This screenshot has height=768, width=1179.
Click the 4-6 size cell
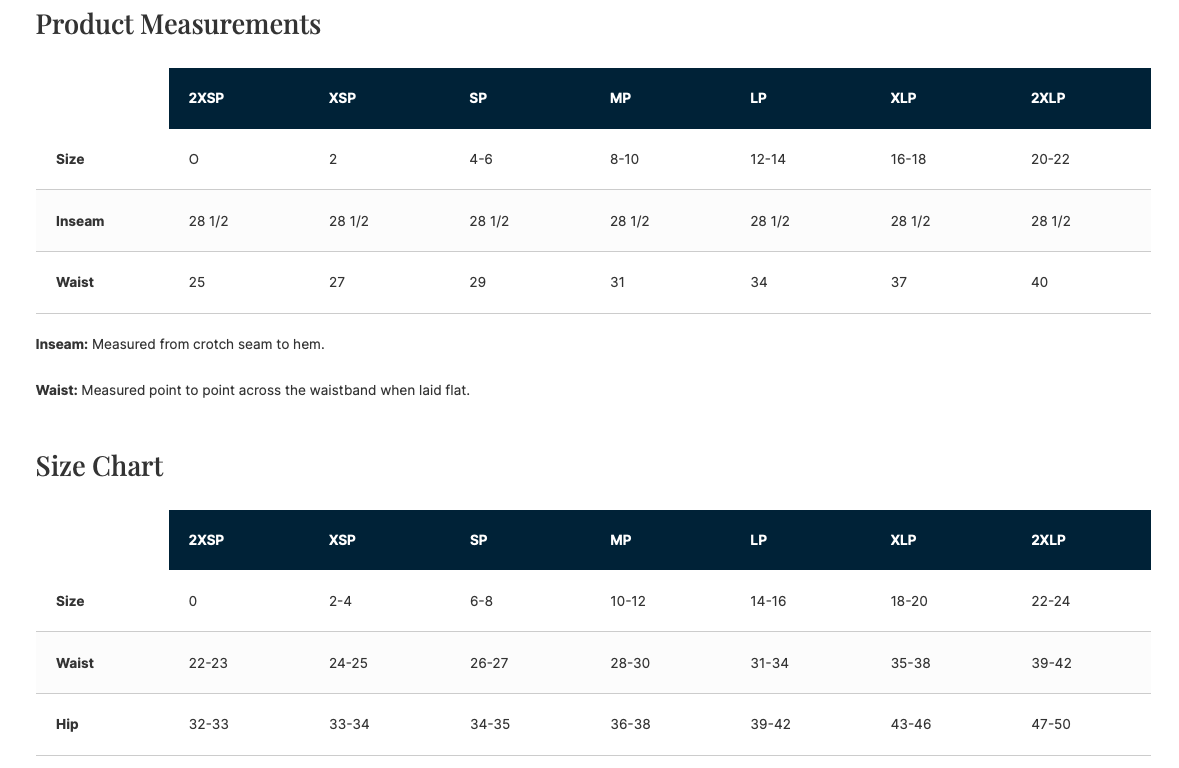tap(481, 159)
